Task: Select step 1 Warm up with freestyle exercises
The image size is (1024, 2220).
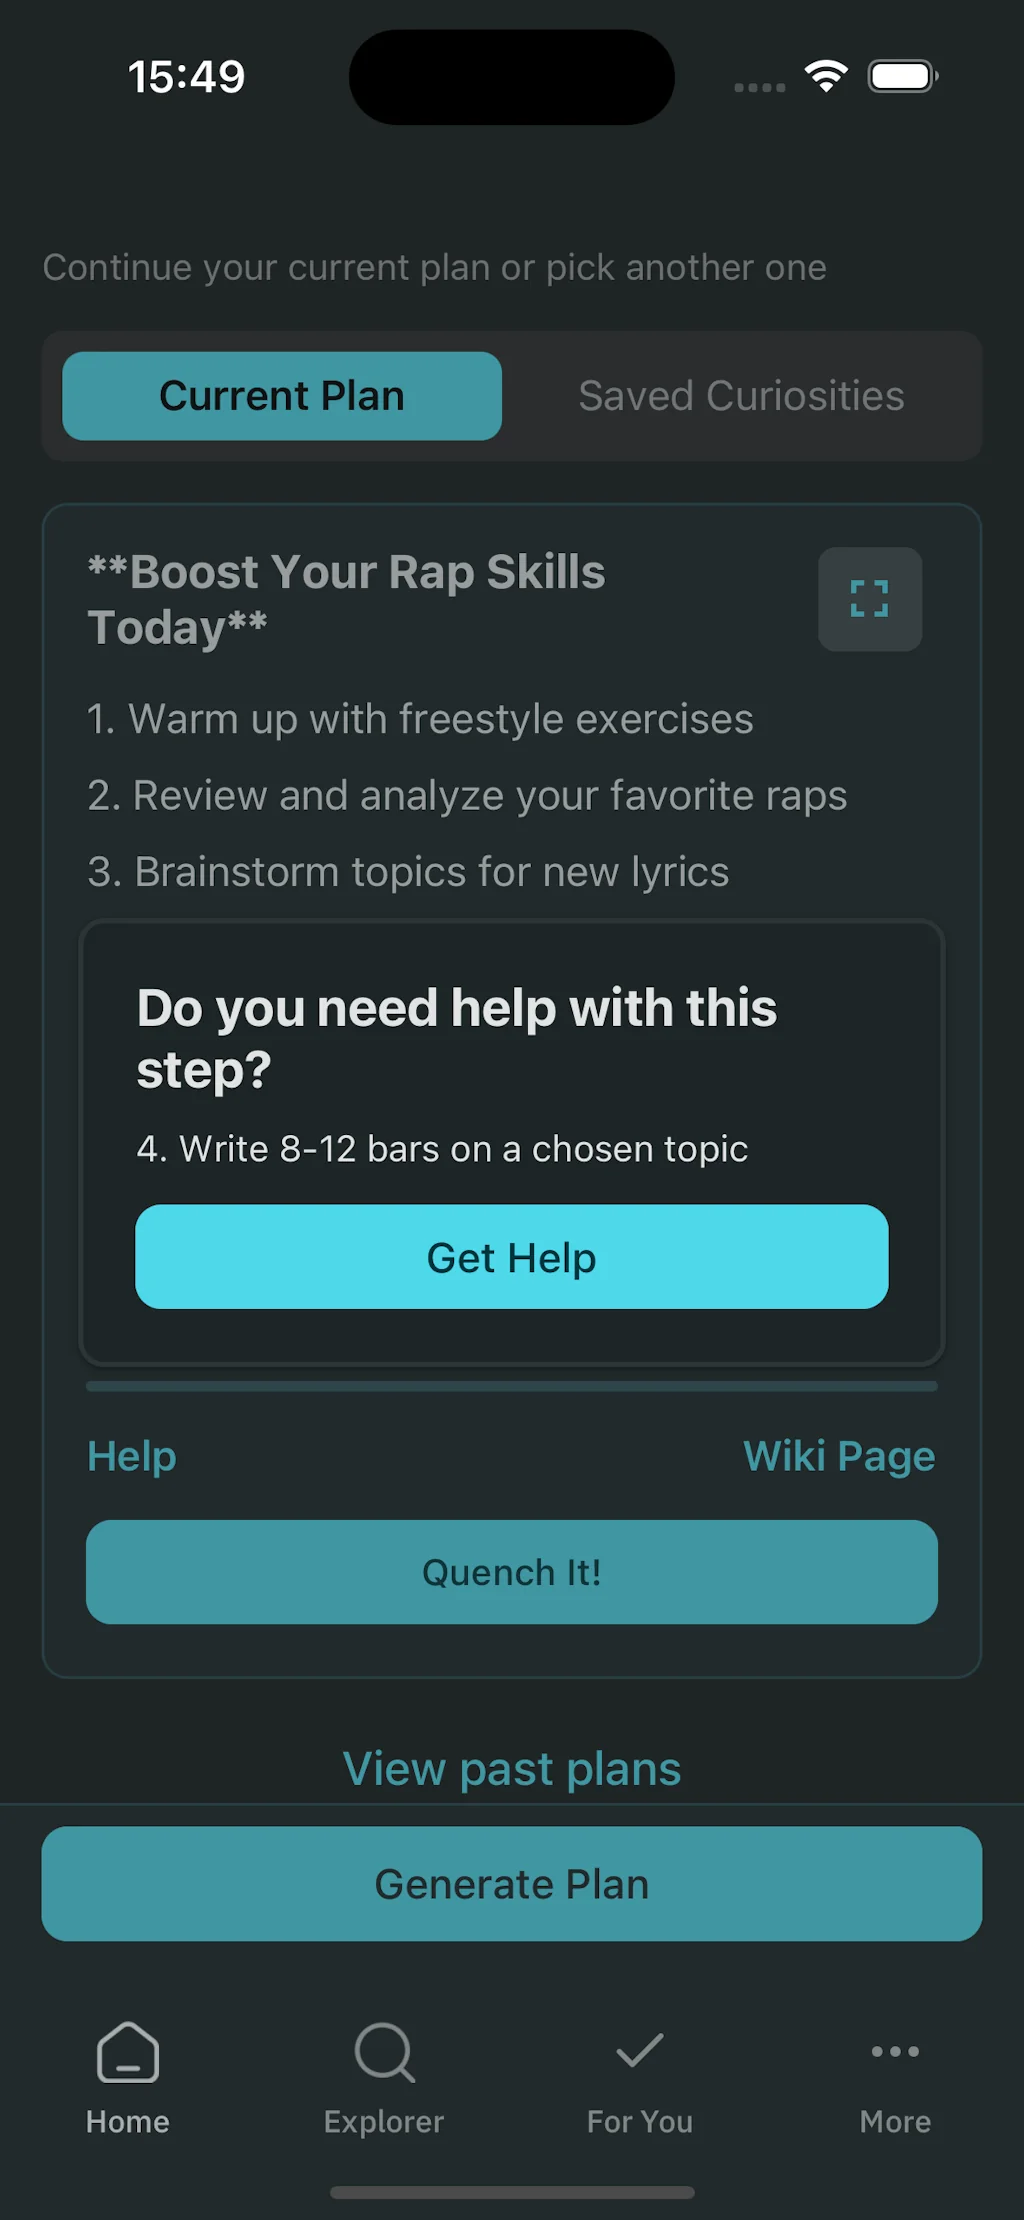Action: [420, 719]
